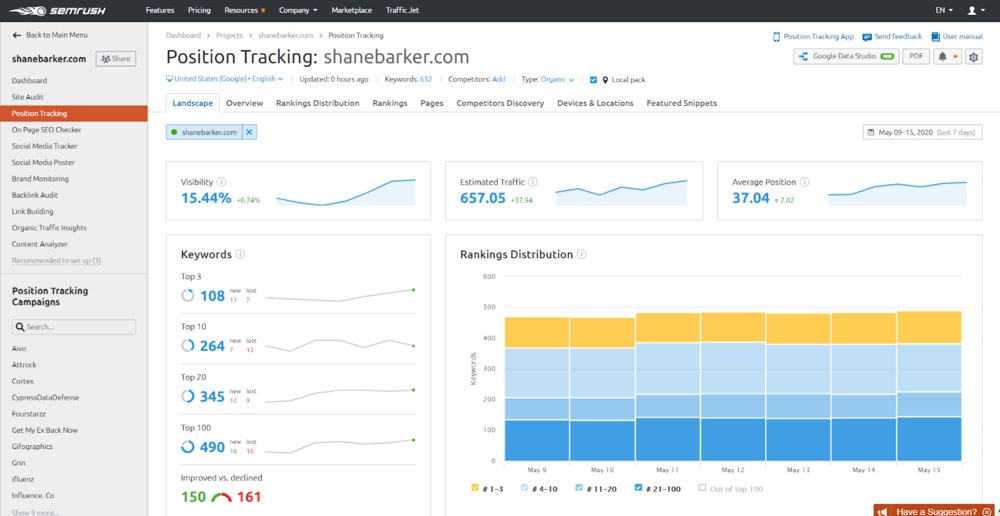Expand Recommended to set up (3)
Viewport: 1000px width, 516px height.
(x=56, y=260)
